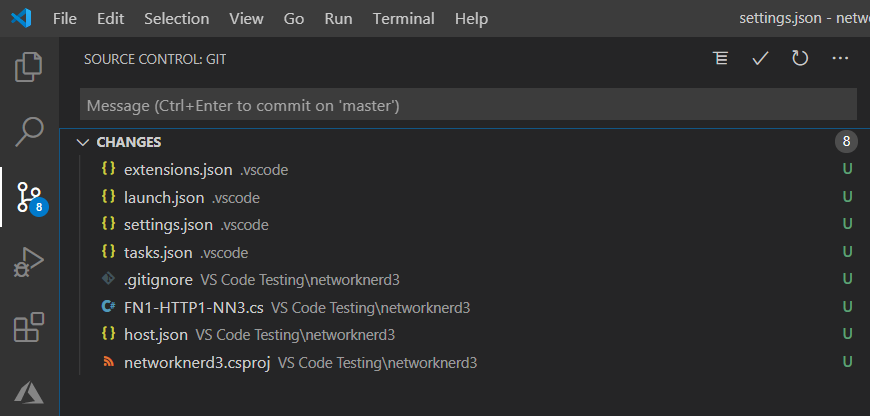This screenshot has width=870, height=416.
Task: Click the '.vscode' path next to extensions.json
Action: [x=264, y=170]
